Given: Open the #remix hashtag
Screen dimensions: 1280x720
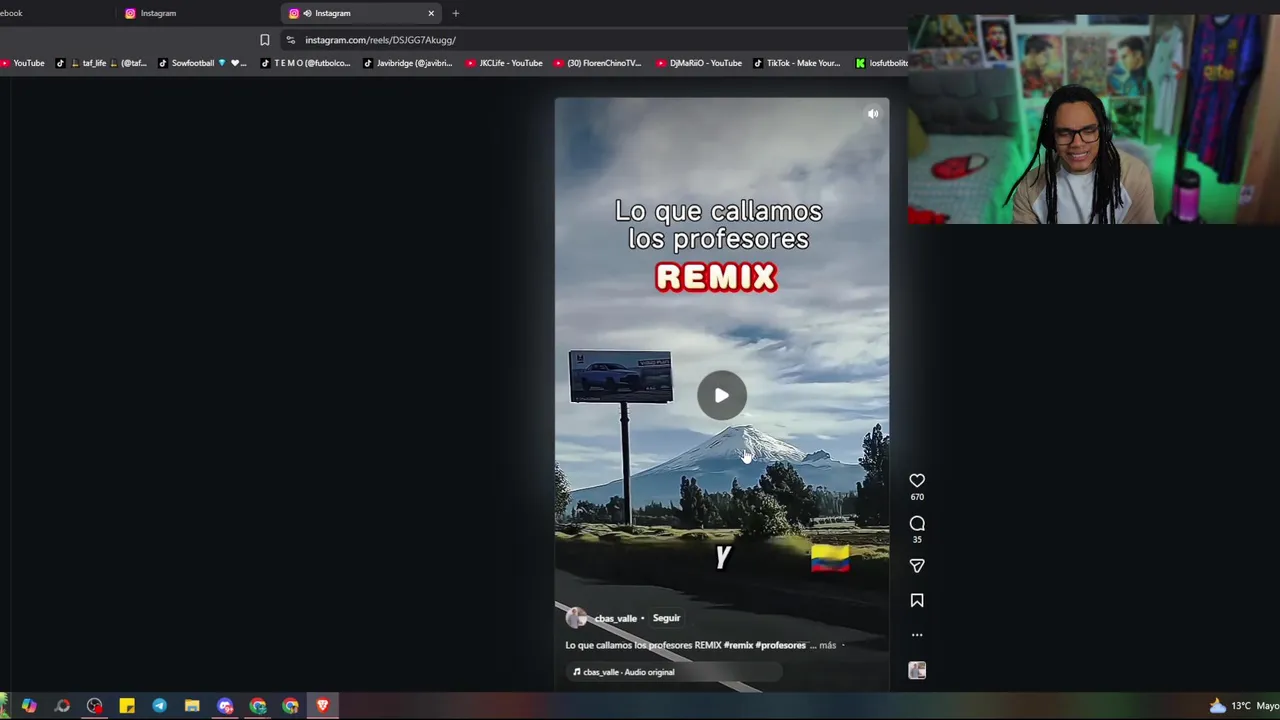Looking at the screenshot, I should coord(738,645).
